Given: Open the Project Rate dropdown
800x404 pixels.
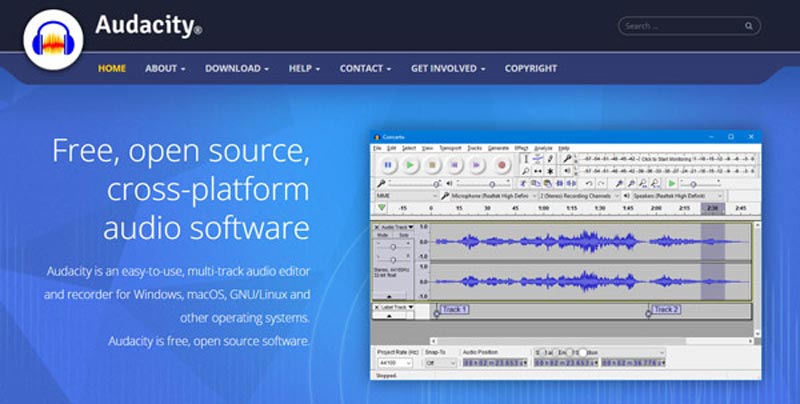Looking at the screenshot, I should click(x=395, y=363).
